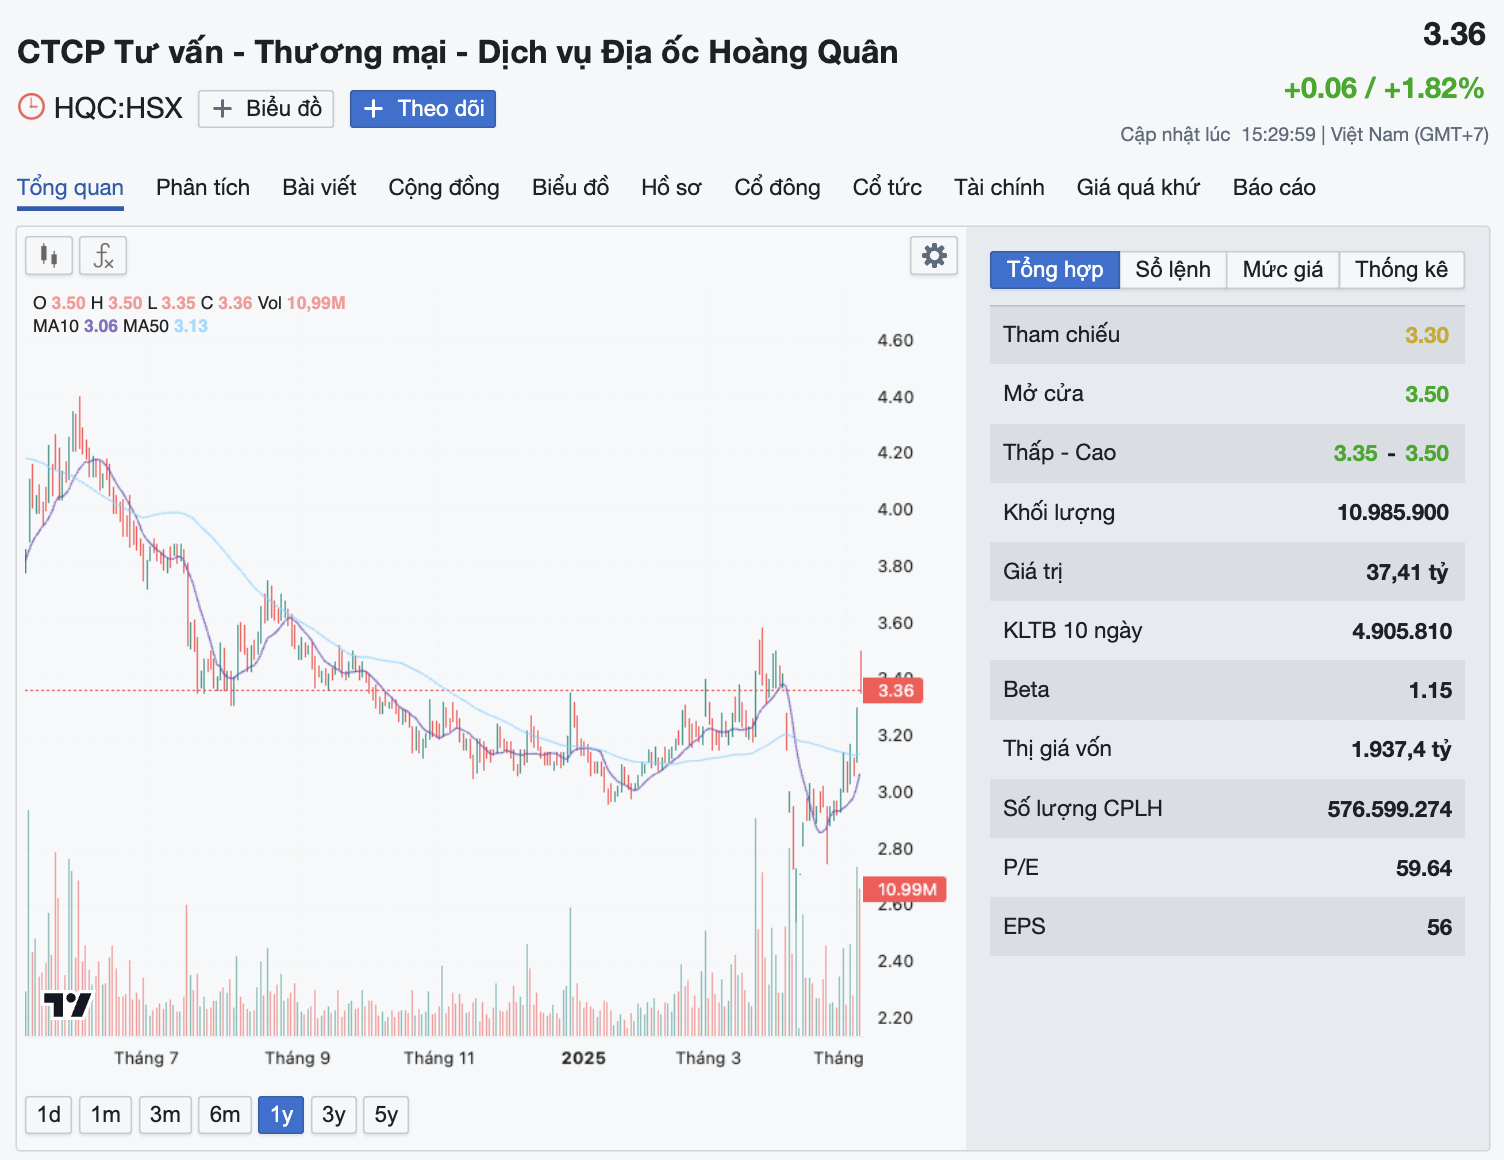Viewport: 1504px width, 1160px height.
Task: Click the Giá trị value 37,41 tỷ
Action: [x=1407, y=572]
